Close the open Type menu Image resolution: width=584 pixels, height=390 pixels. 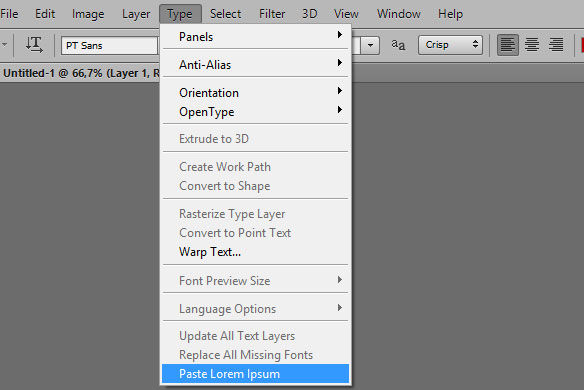click(x=180, y=14)
